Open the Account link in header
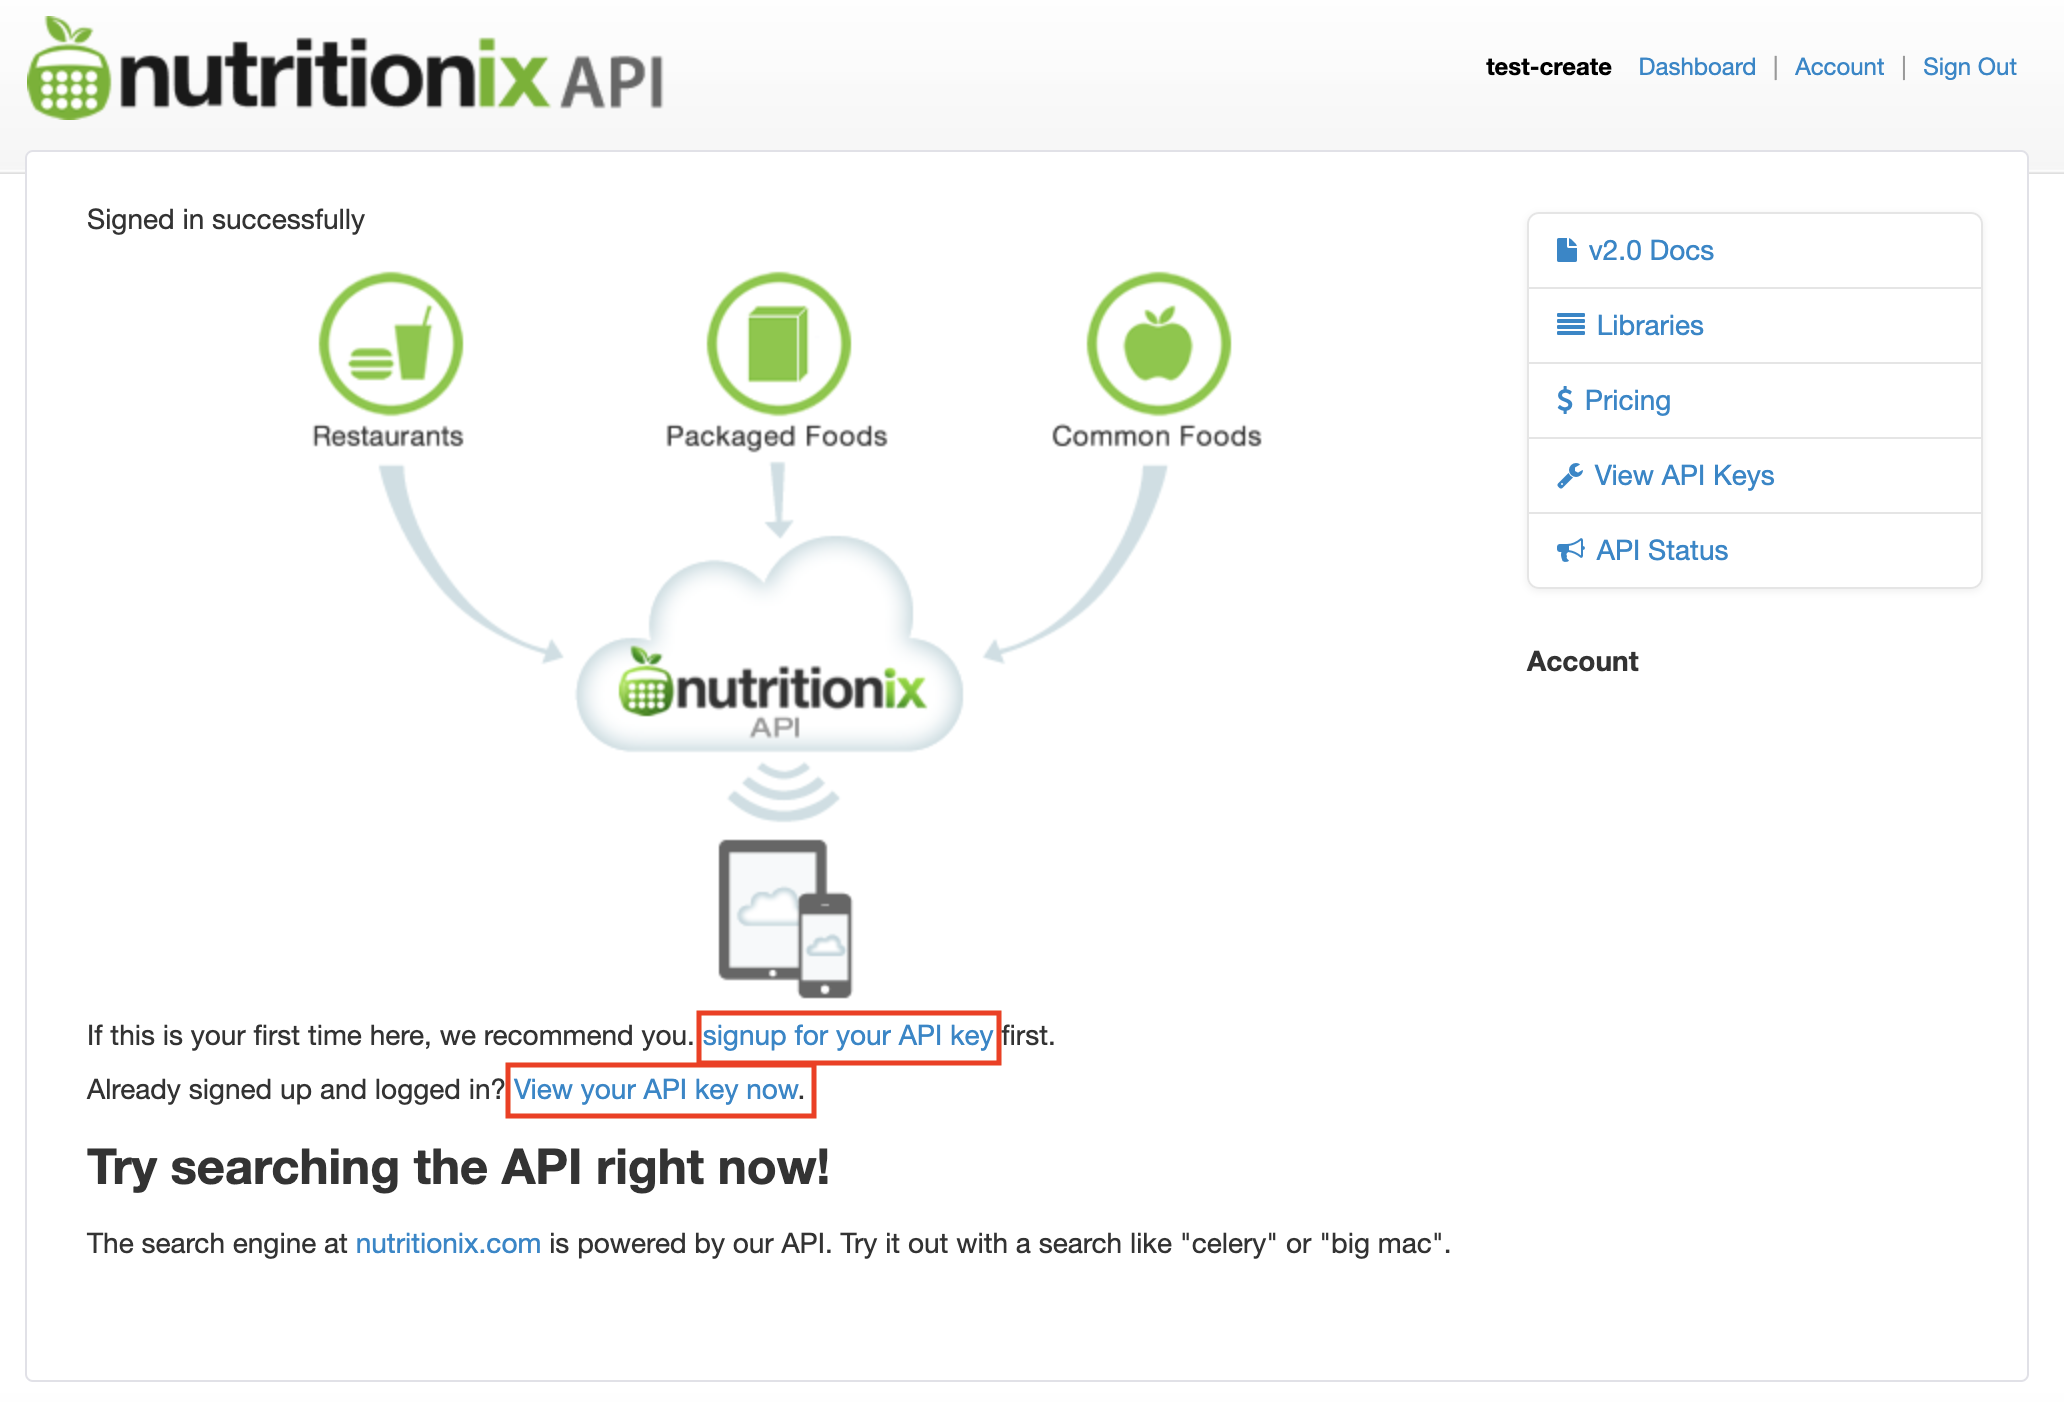Viewport: 2064px width, 1402px height. tap(1839, 67)
